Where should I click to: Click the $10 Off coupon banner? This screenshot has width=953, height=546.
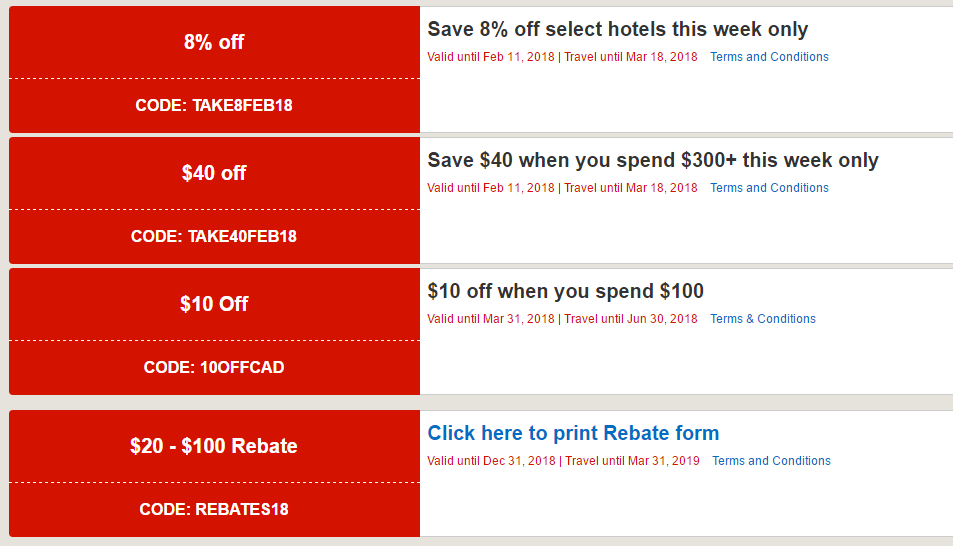coord(214,304)
